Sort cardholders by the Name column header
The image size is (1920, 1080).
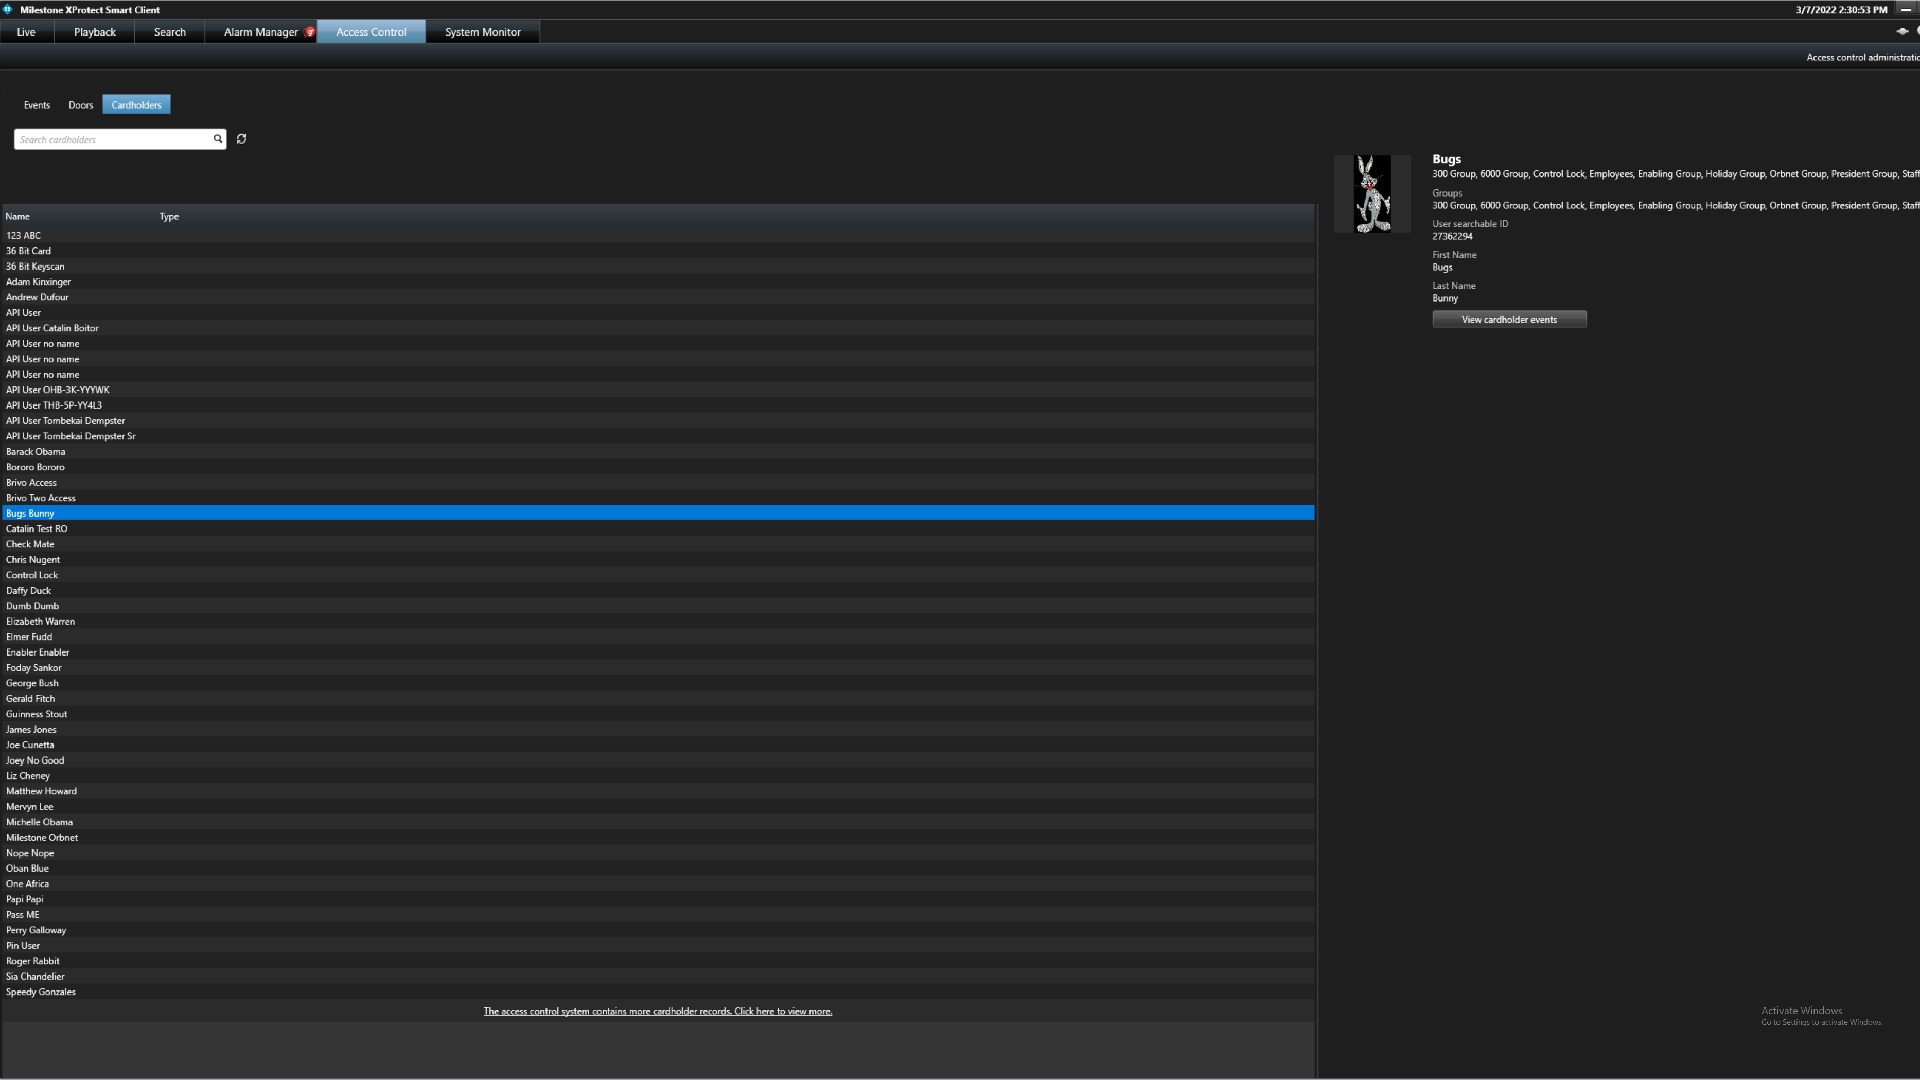click(18, 216)
